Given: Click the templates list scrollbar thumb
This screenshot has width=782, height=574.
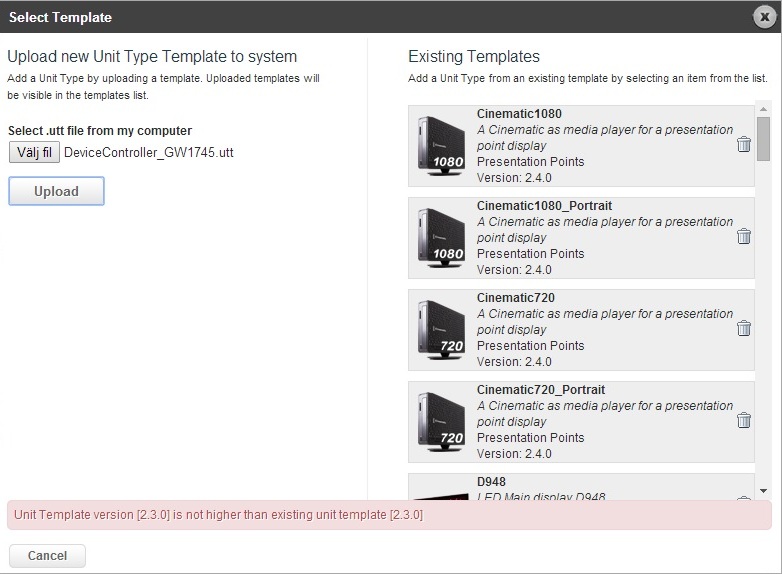Looking at the screenshot, I should click(x=763, y=138).
